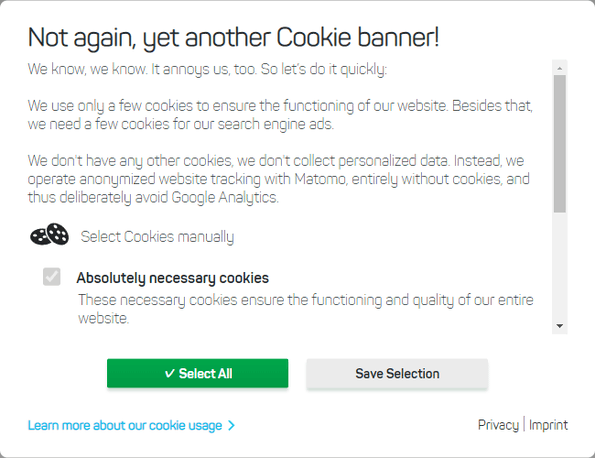Click the Absolutely necessary cookies label
This screenshot has height=458, width=595.
[173, 278]
